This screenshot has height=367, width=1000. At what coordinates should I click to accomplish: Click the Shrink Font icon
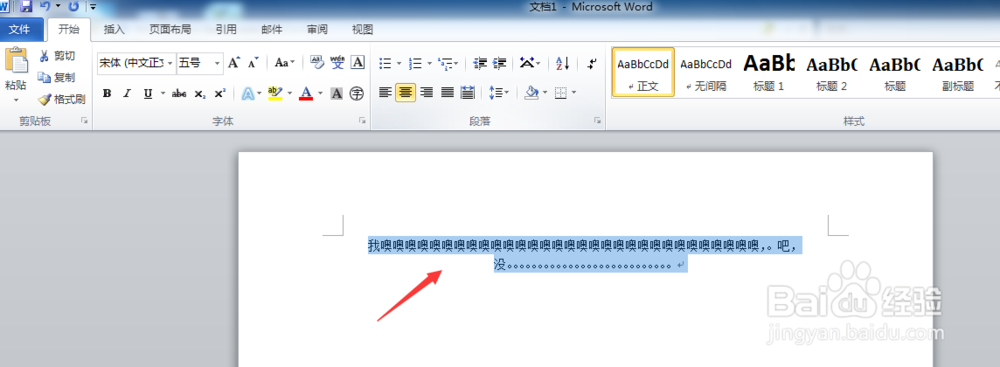point(253,63)
